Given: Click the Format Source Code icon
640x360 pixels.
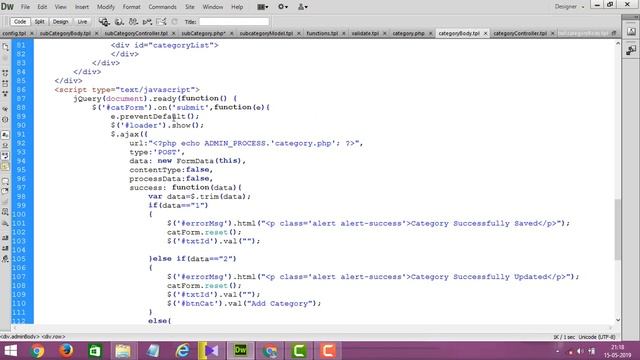Looking at the screenshot, I should [5, 259].
